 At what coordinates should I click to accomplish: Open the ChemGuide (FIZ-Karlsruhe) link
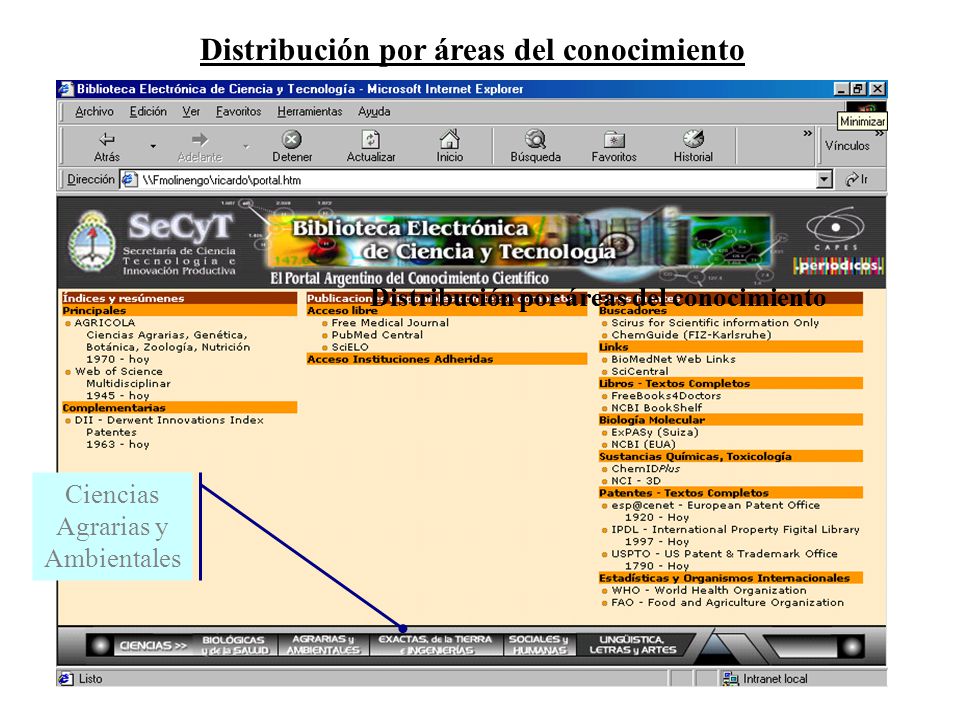tap(691, 335)
